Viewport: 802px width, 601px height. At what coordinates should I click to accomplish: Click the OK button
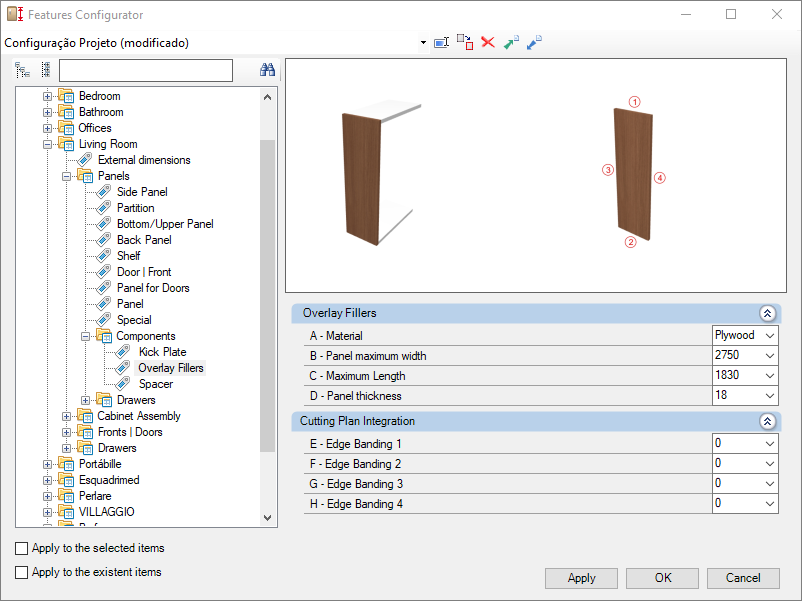662,578
